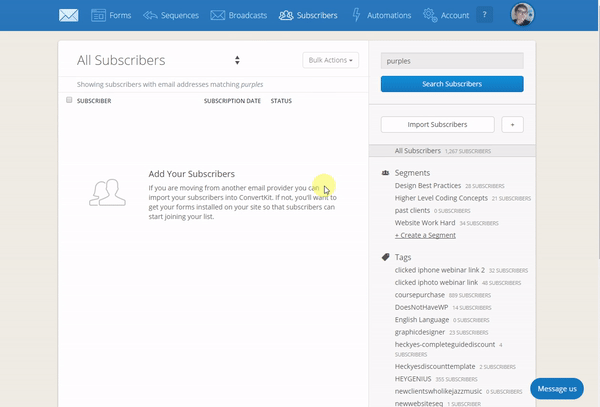Click the Tags label icon
This screenshot has width=600, height=407.
[385, 257]
